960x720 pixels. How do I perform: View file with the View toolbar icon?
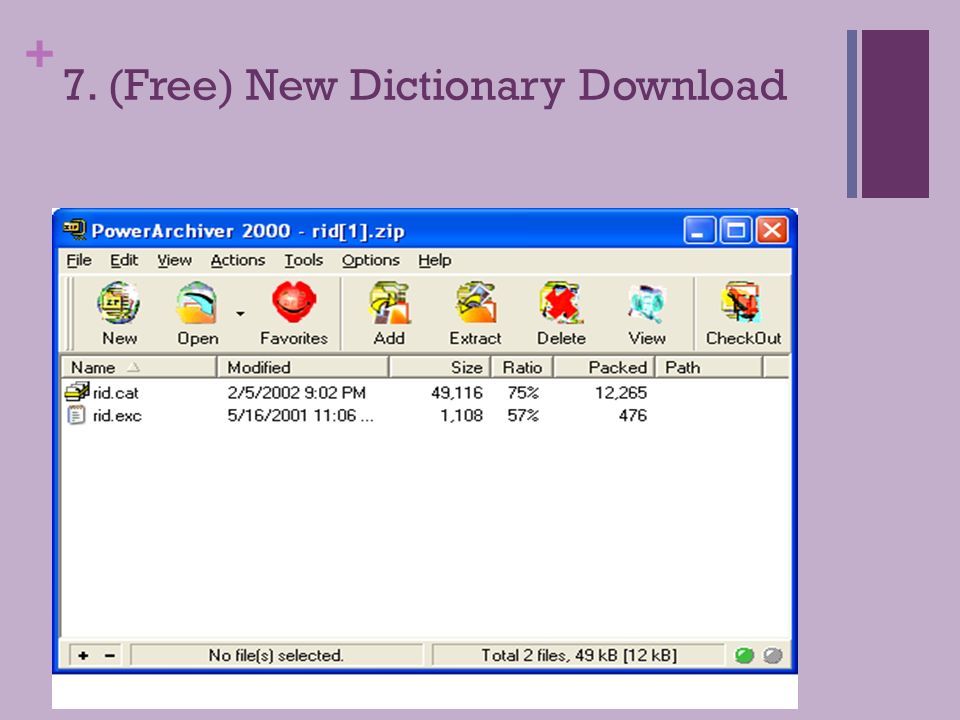coord(647,304)
